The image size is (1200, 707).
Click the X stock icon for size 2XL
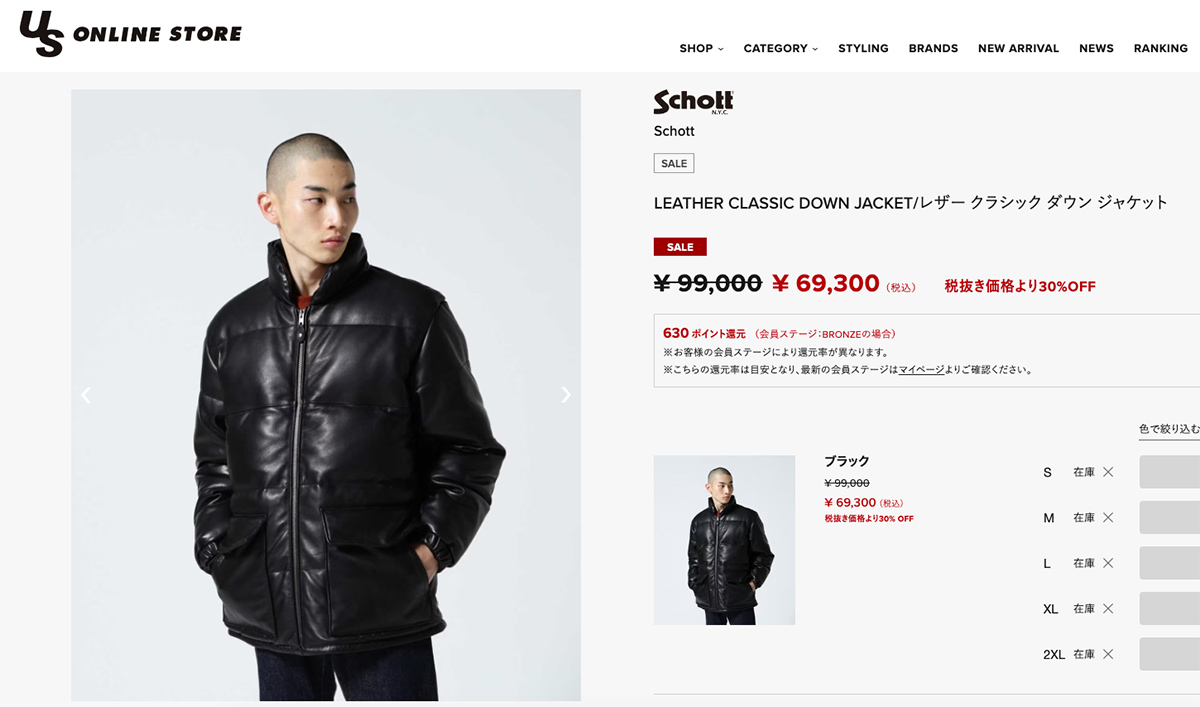tap(1108, 654)
